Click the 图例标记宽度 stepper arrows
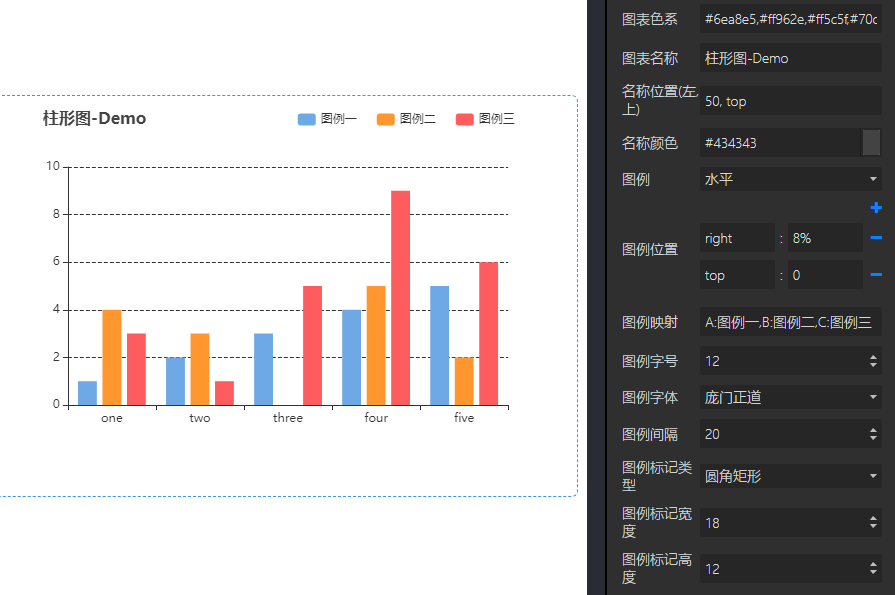895x595 pixels. 874,523
